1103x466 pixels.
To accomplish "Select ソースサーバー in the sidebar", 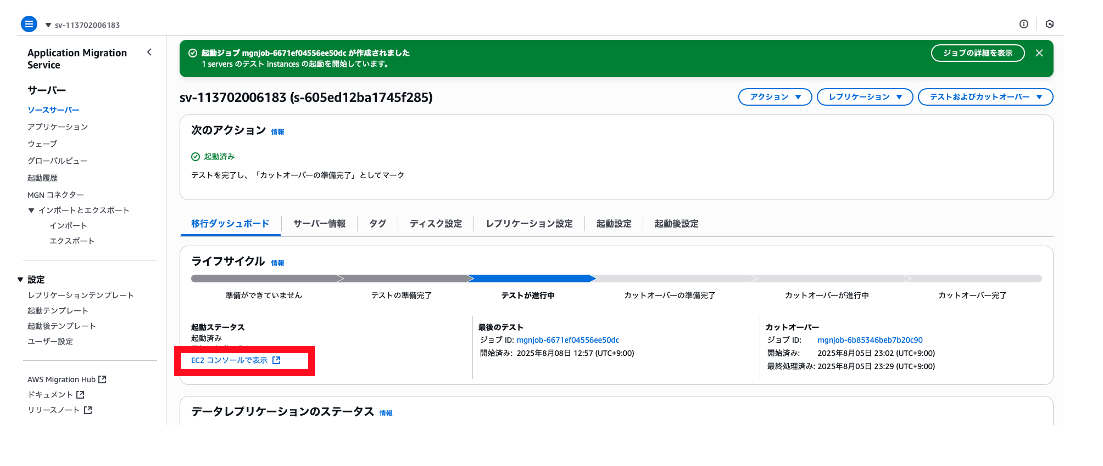I will [53, 111].
